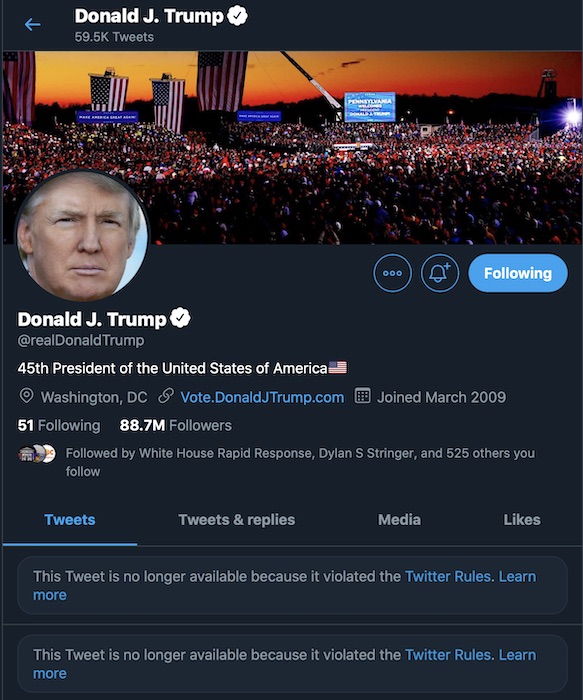Click the location pin icon by Washington, DC
Image resolution: width=583 pixels, height=700 pixels.
[x=26, y=396]
